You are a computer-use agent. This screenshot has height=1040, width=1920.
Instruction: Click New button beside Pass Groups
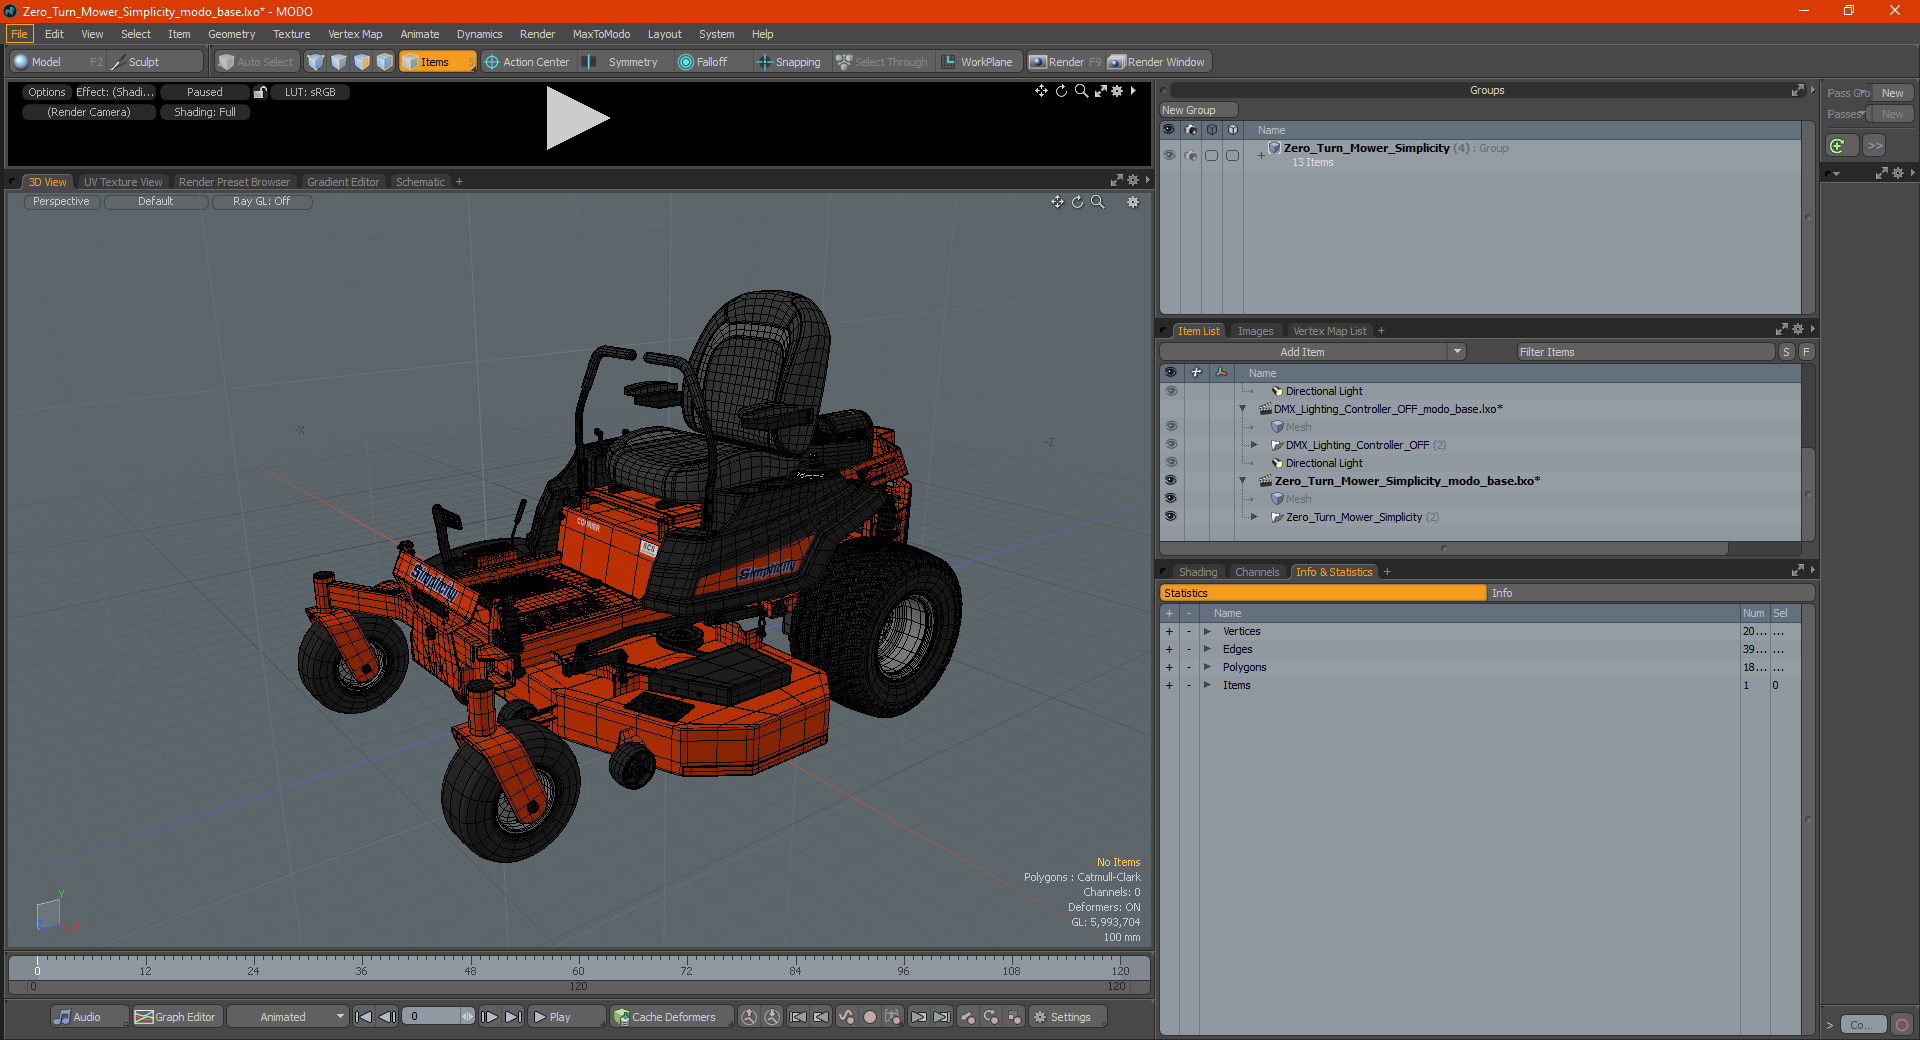click(1892, 93)
